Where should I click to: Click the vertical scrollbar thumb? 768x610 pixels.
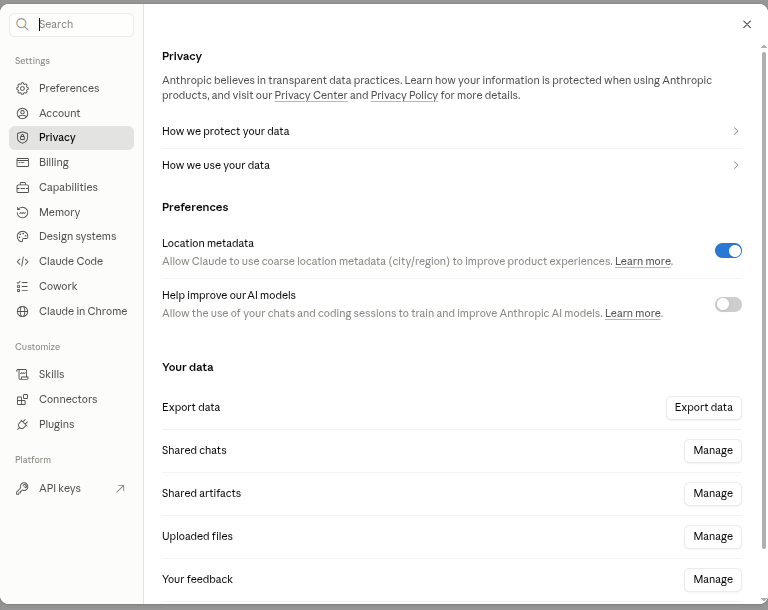click(764, 300)
